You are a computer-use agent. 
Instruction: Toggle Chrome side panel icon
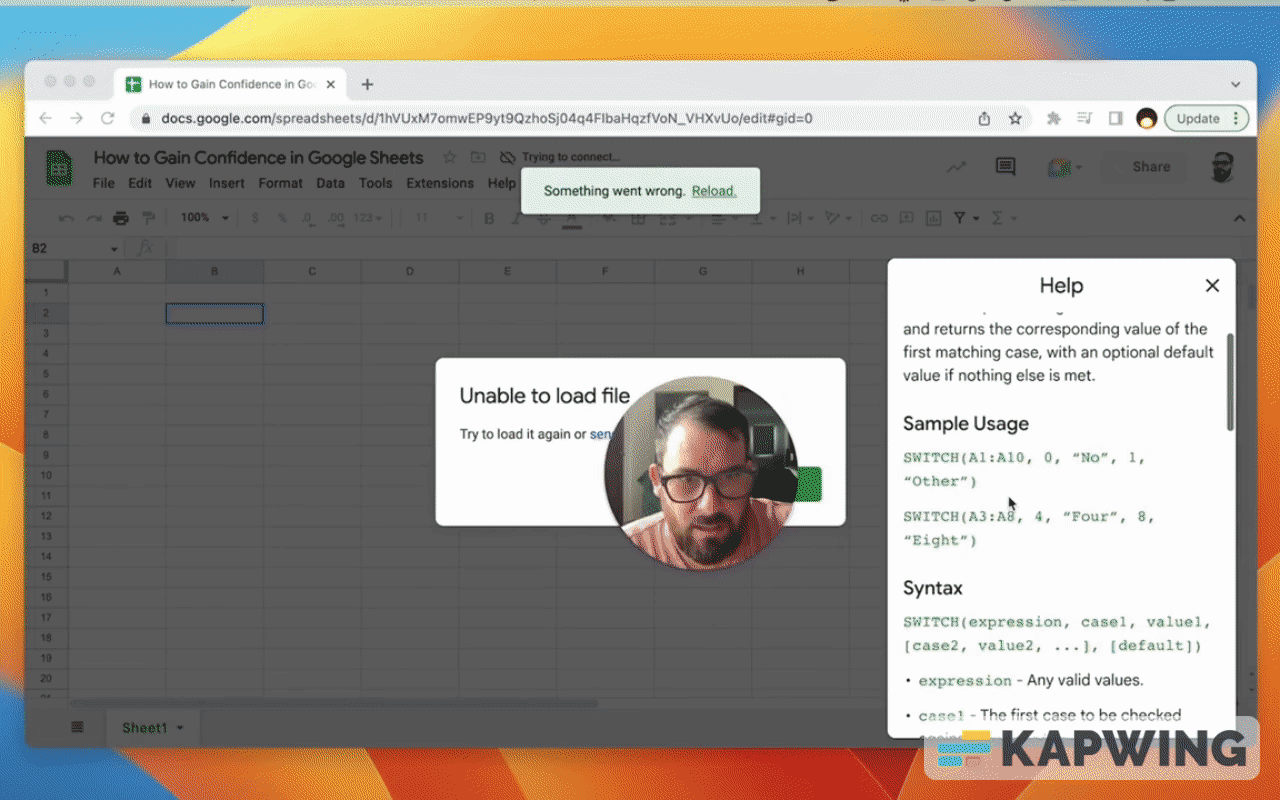pyautogui.click(x=1115, y=118)
